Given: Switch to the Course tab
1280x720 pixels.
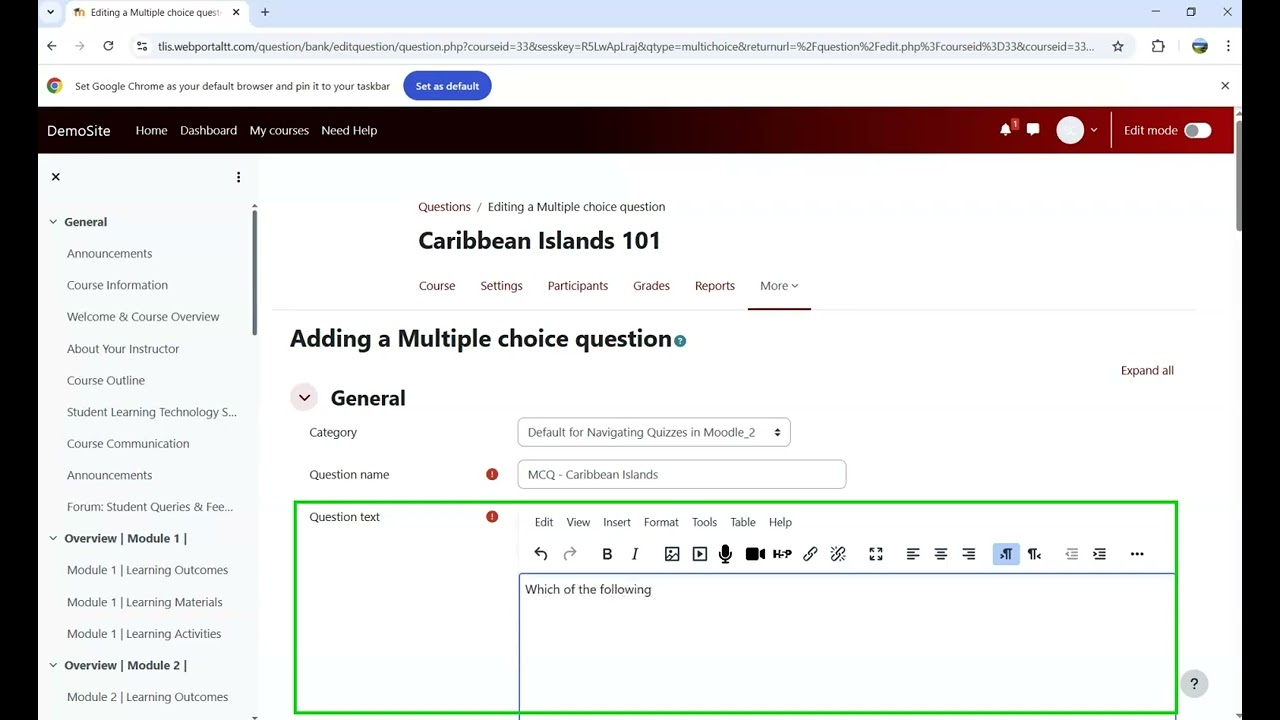Looking at the screenshot, I should [x=437, y=286].
